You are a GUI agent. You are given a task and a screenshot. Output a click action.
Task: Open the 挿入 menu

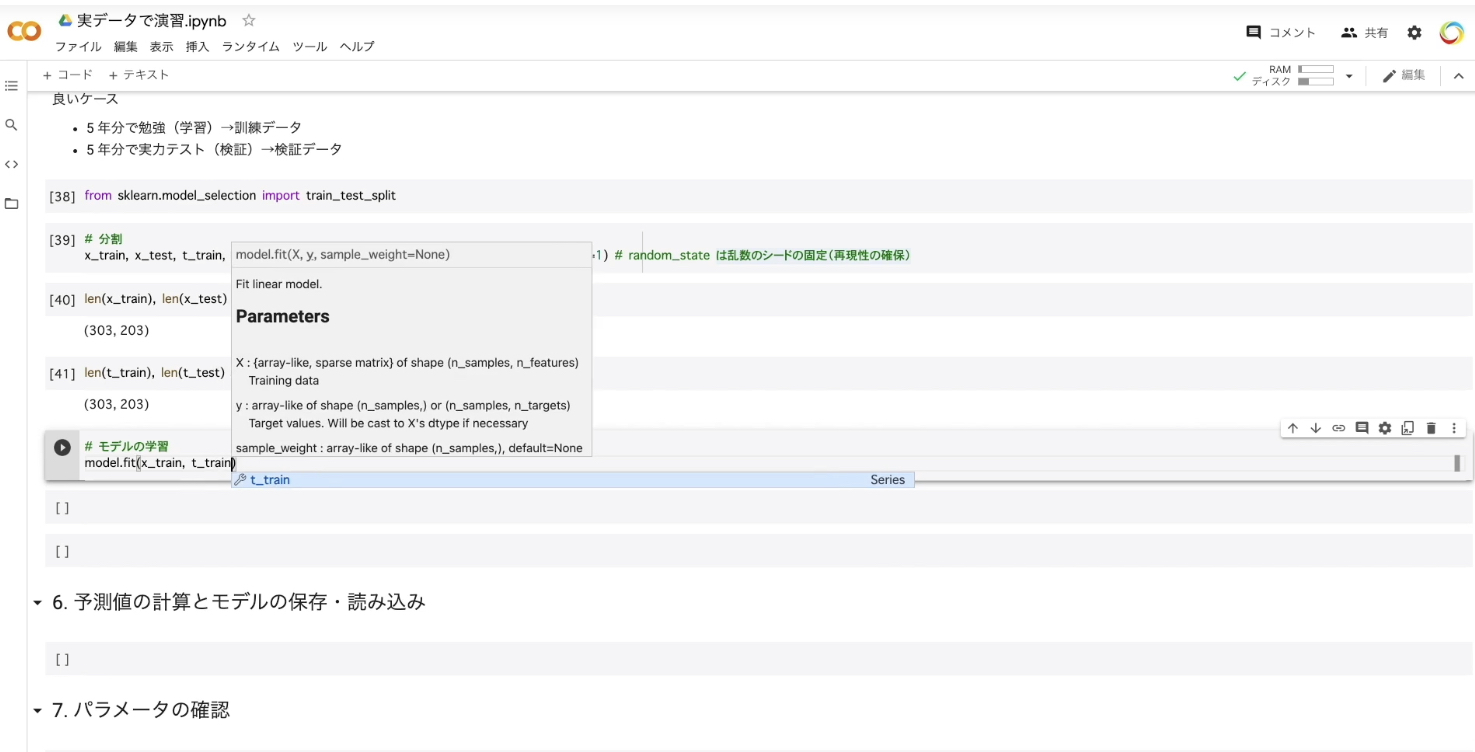point(199,46)
